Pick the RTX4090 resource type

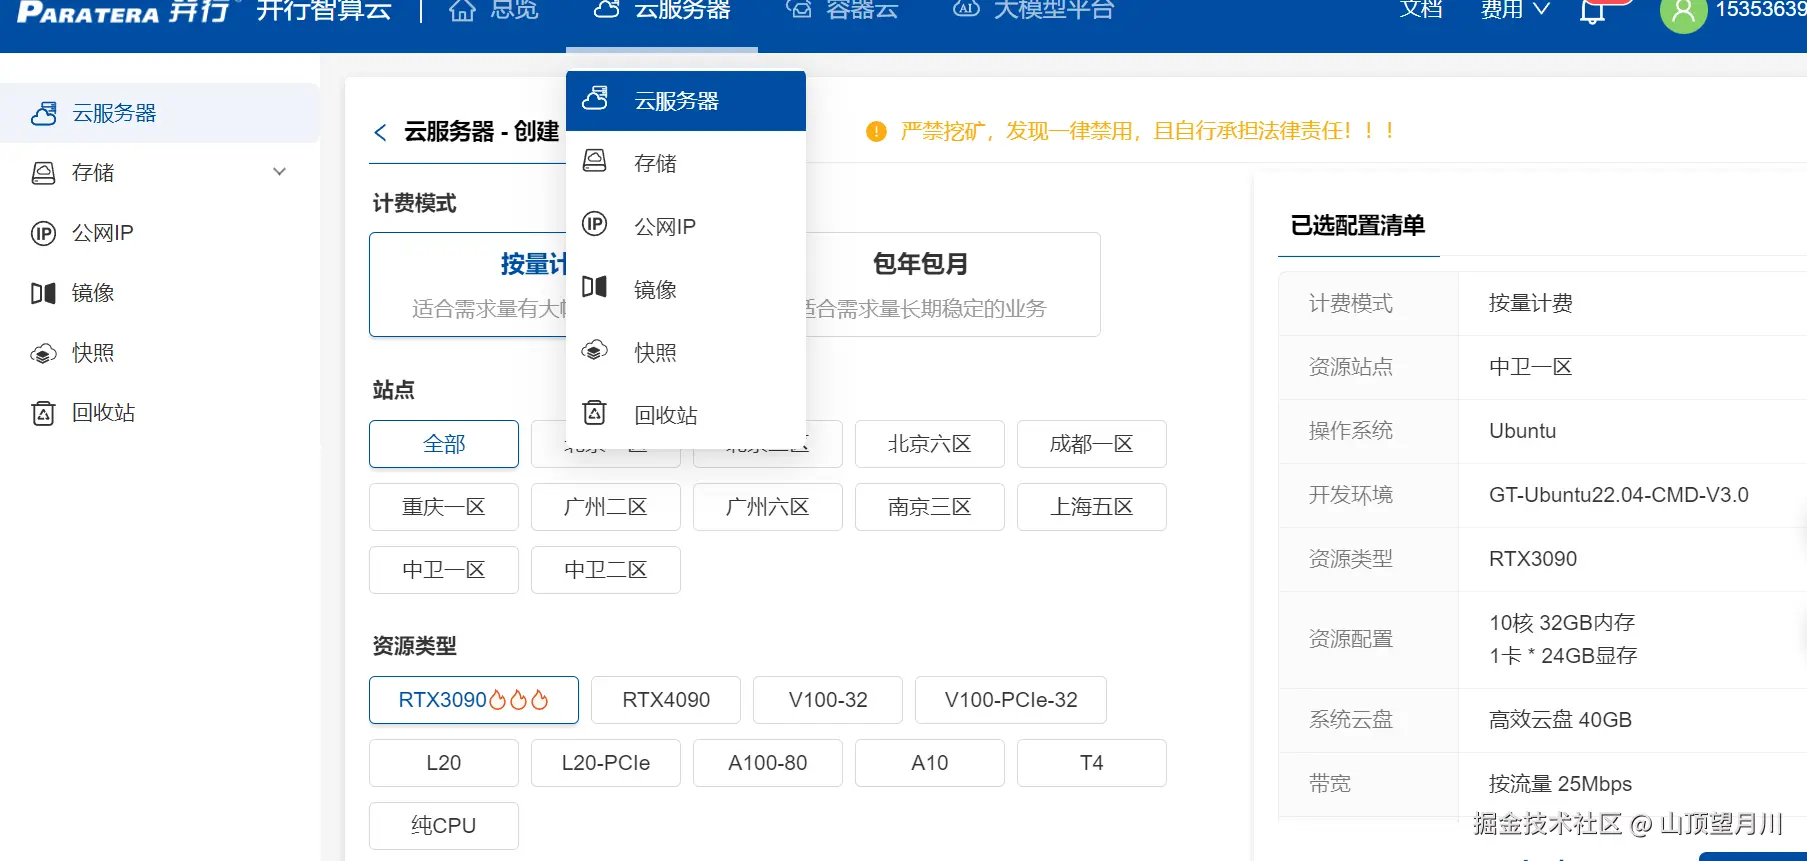[666, 700]
